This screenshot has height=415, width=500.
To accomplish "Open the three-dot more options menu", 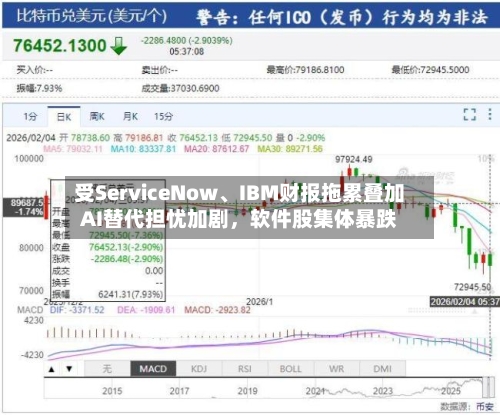I will (490, 114).
